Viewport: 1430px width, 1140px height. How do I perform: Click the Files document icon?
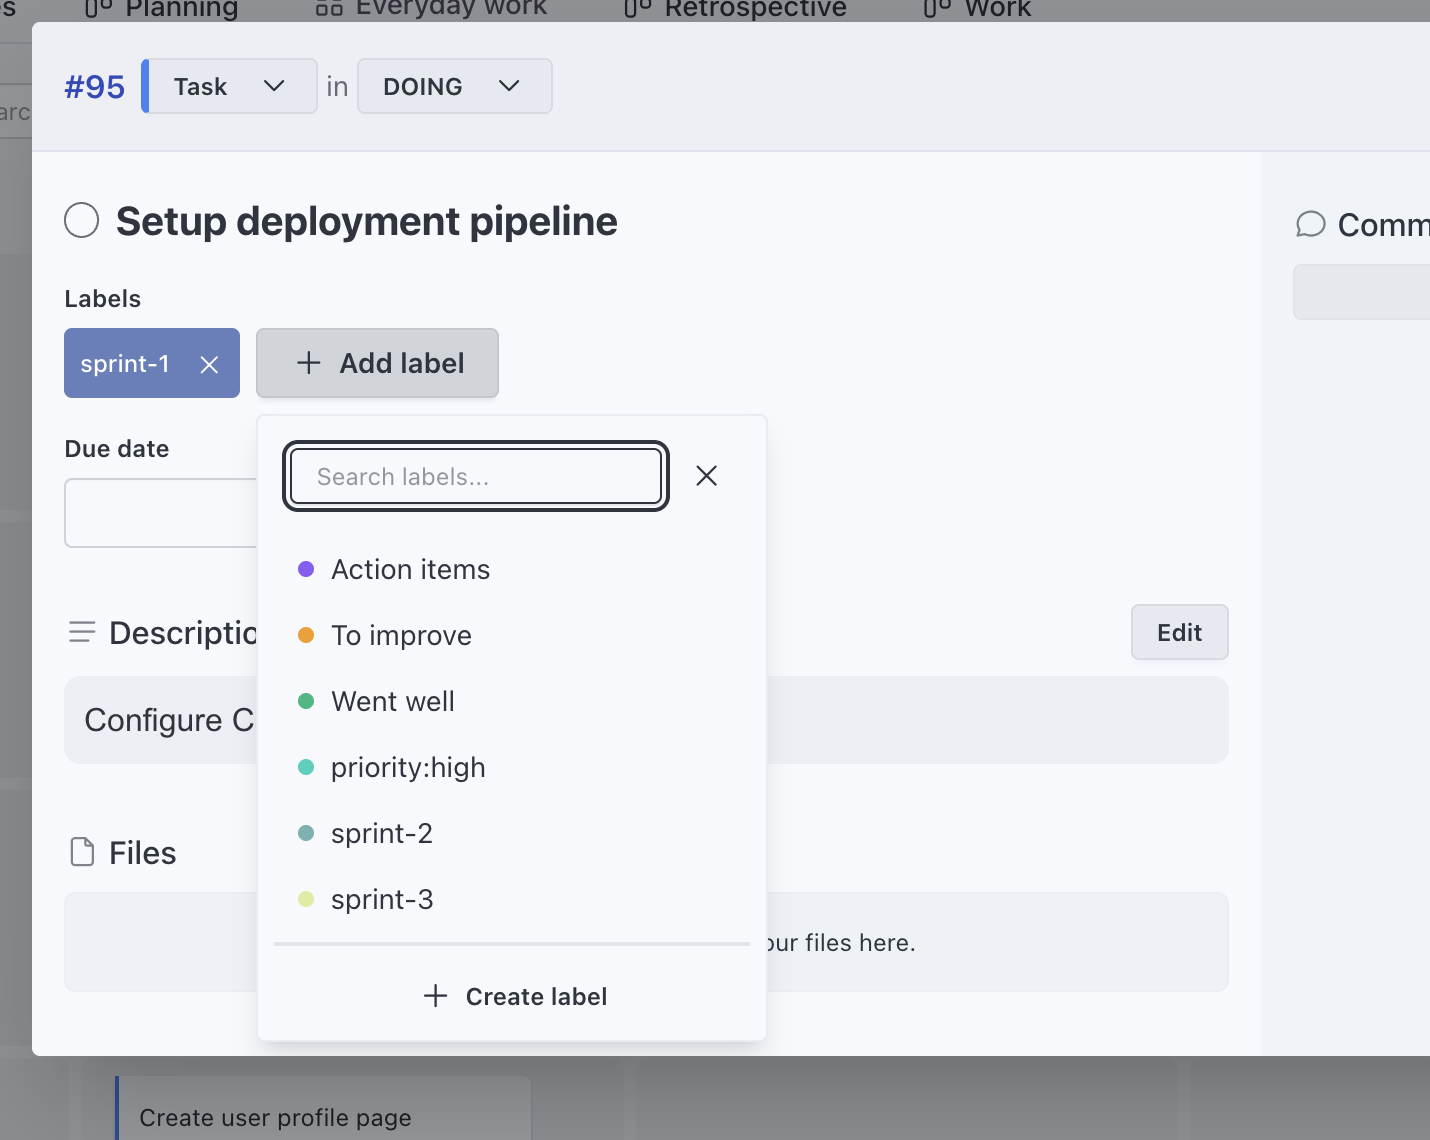[82, 853]
